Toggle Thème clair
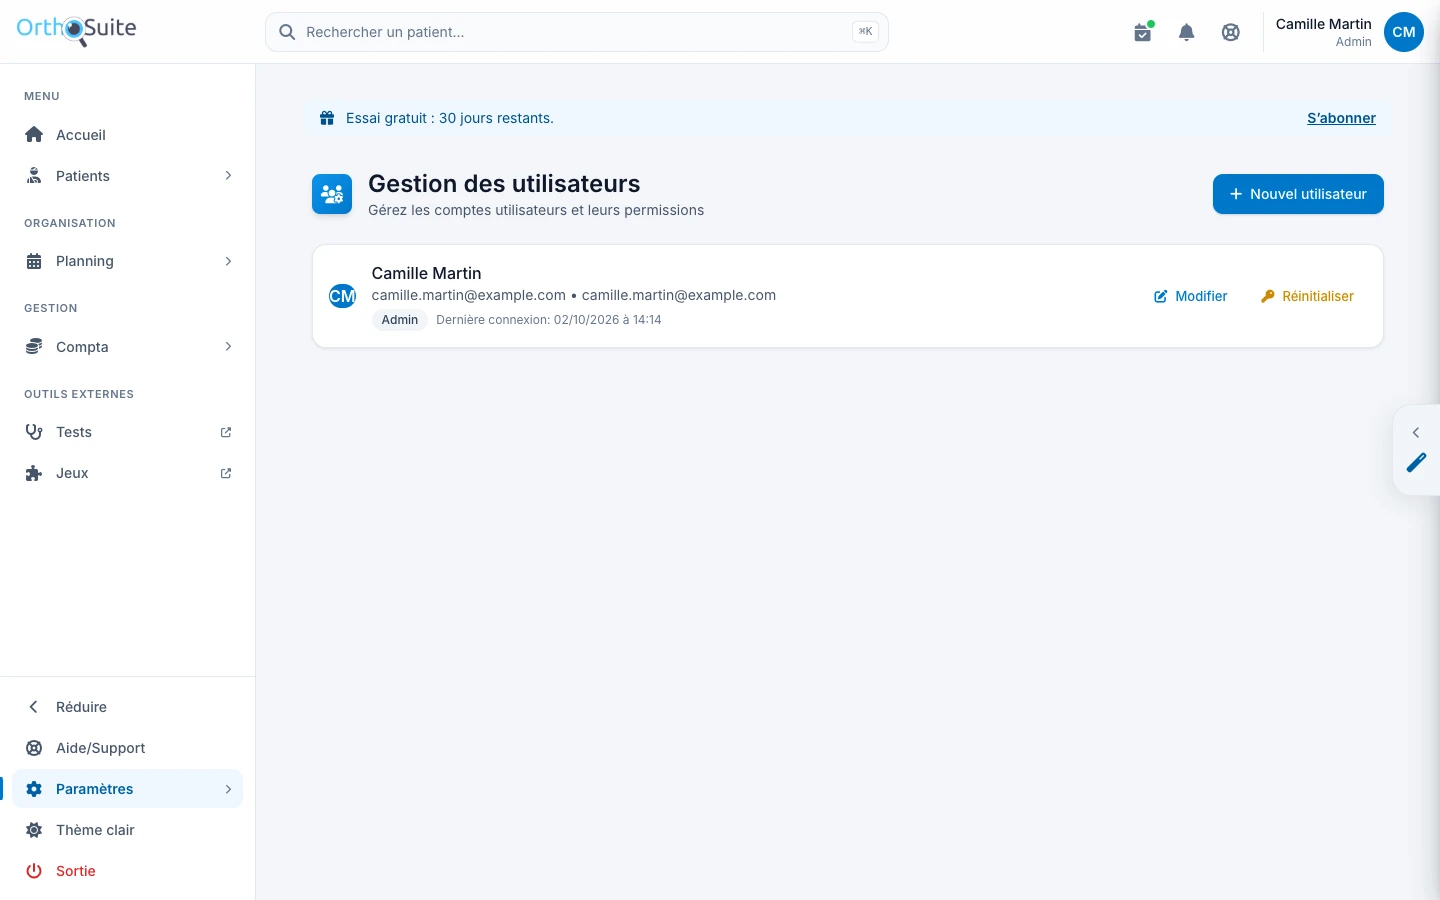This screenshot has width=1440, height=900. click(x=128, y=830)
